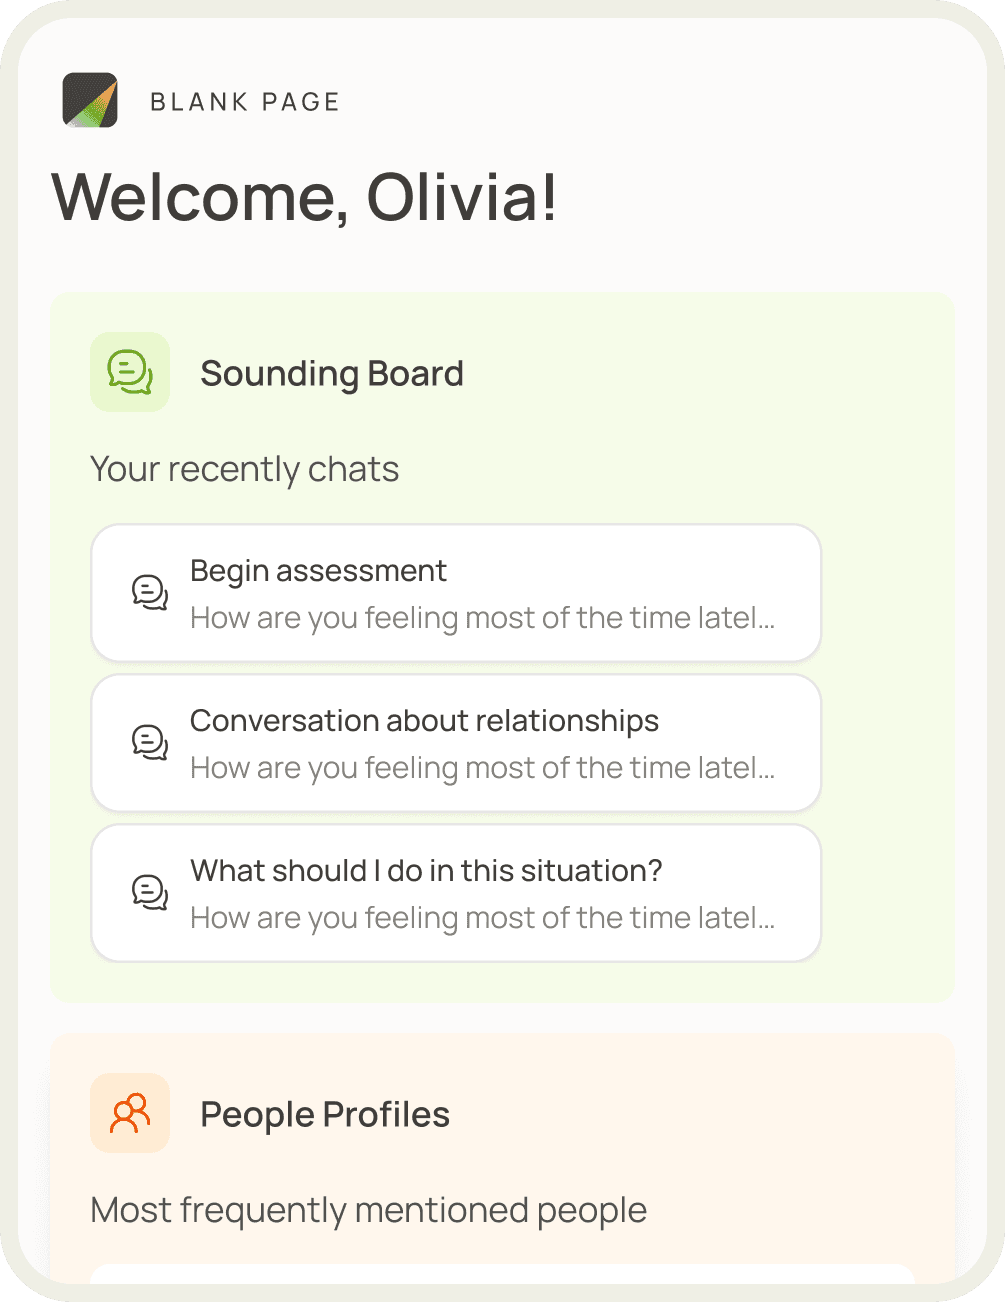Click the green Sounding Board chat icon
The image size is (1005, 1302).
[130, 372]
